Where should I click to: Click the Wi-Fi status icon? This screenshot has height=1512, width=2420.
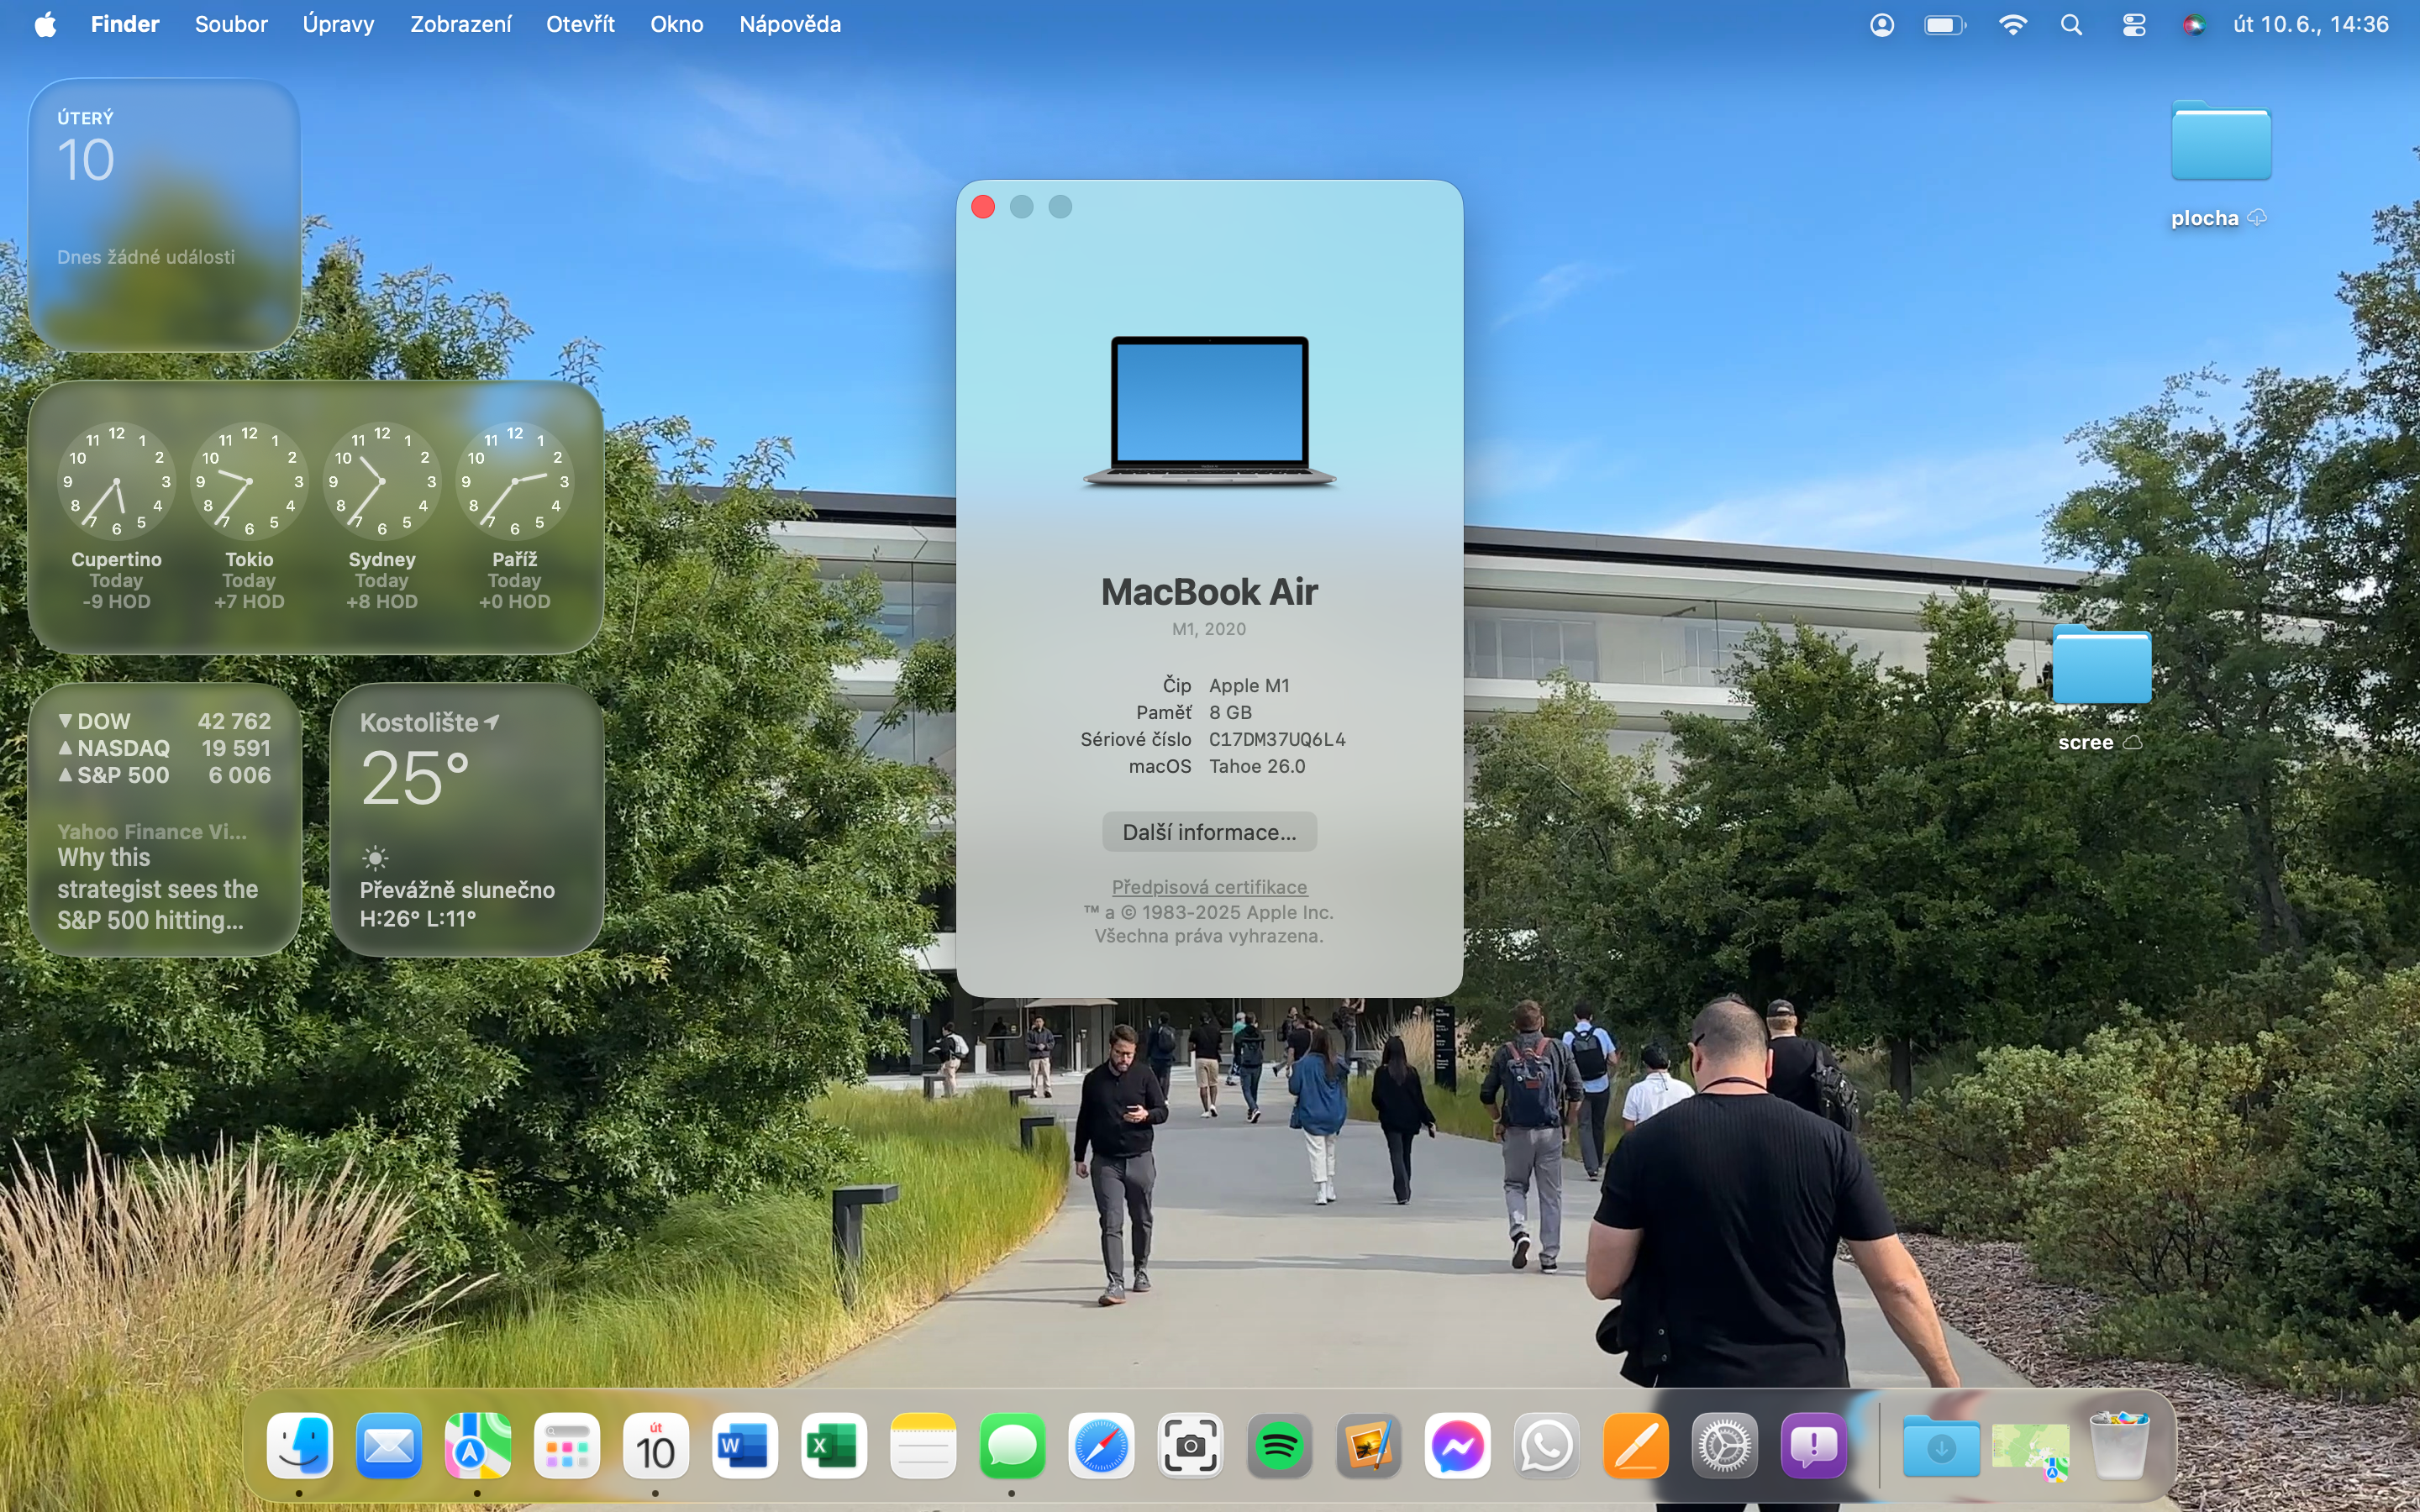pyautogui.click(x=2012, y=25)
